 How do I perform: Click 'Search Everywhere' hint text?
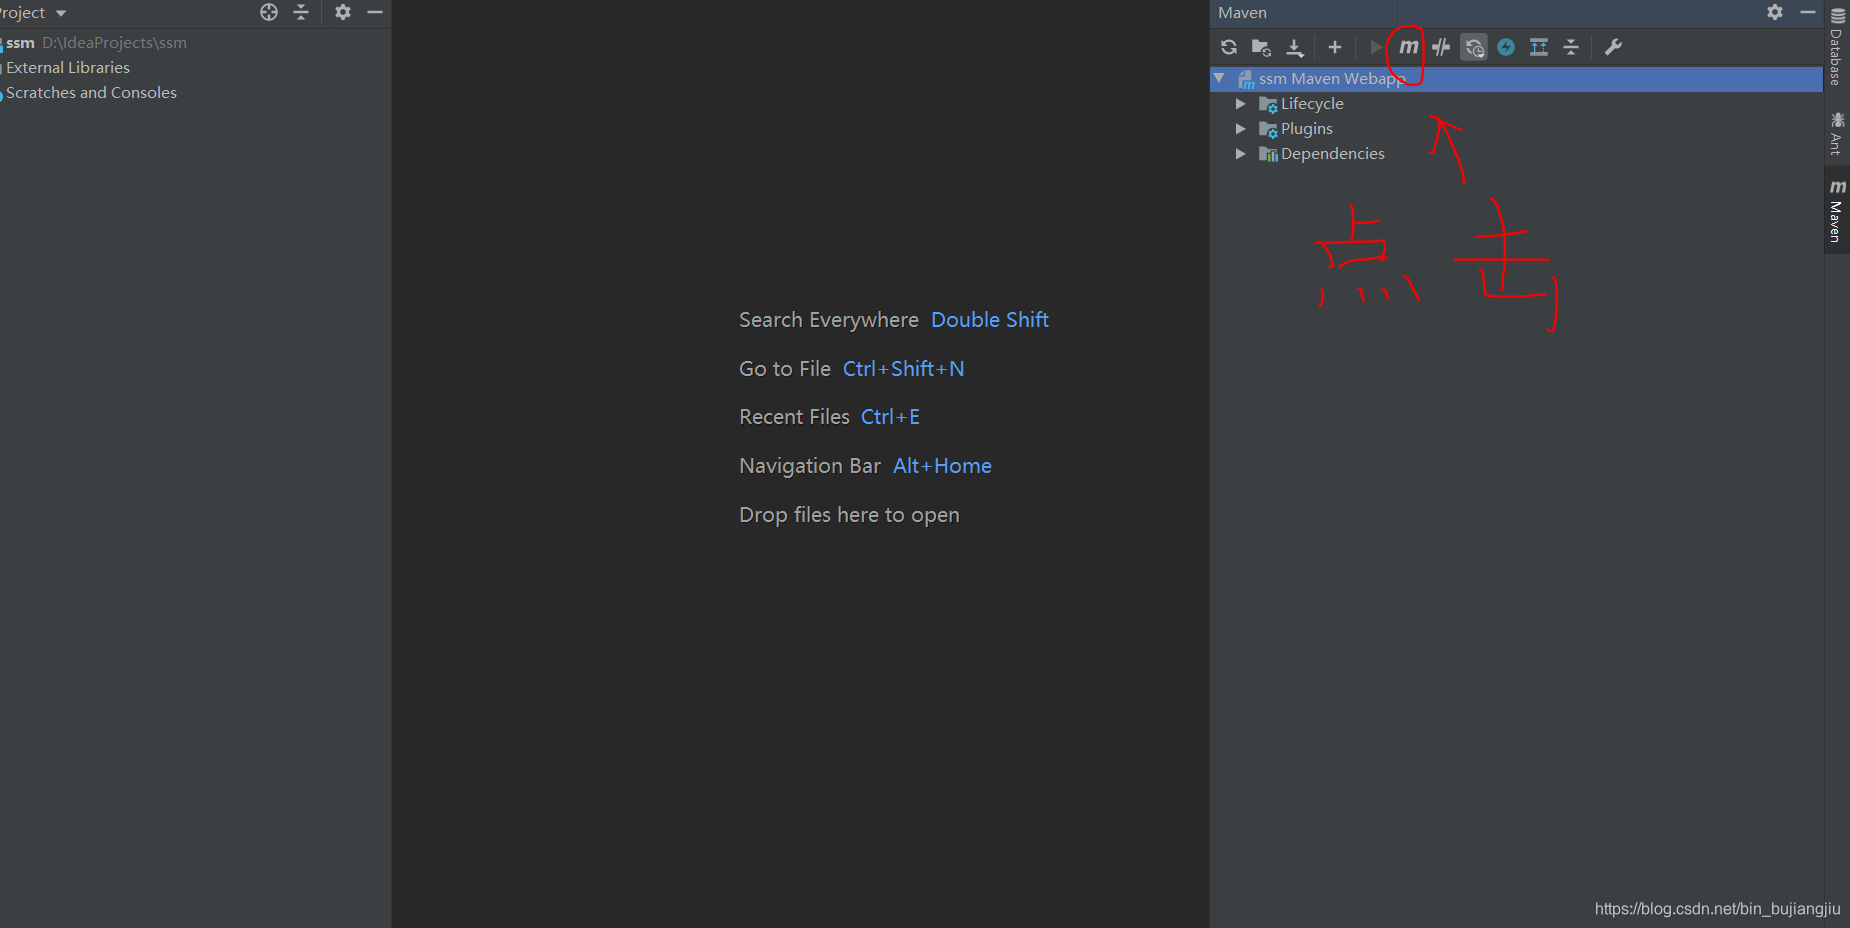(829, 320)
